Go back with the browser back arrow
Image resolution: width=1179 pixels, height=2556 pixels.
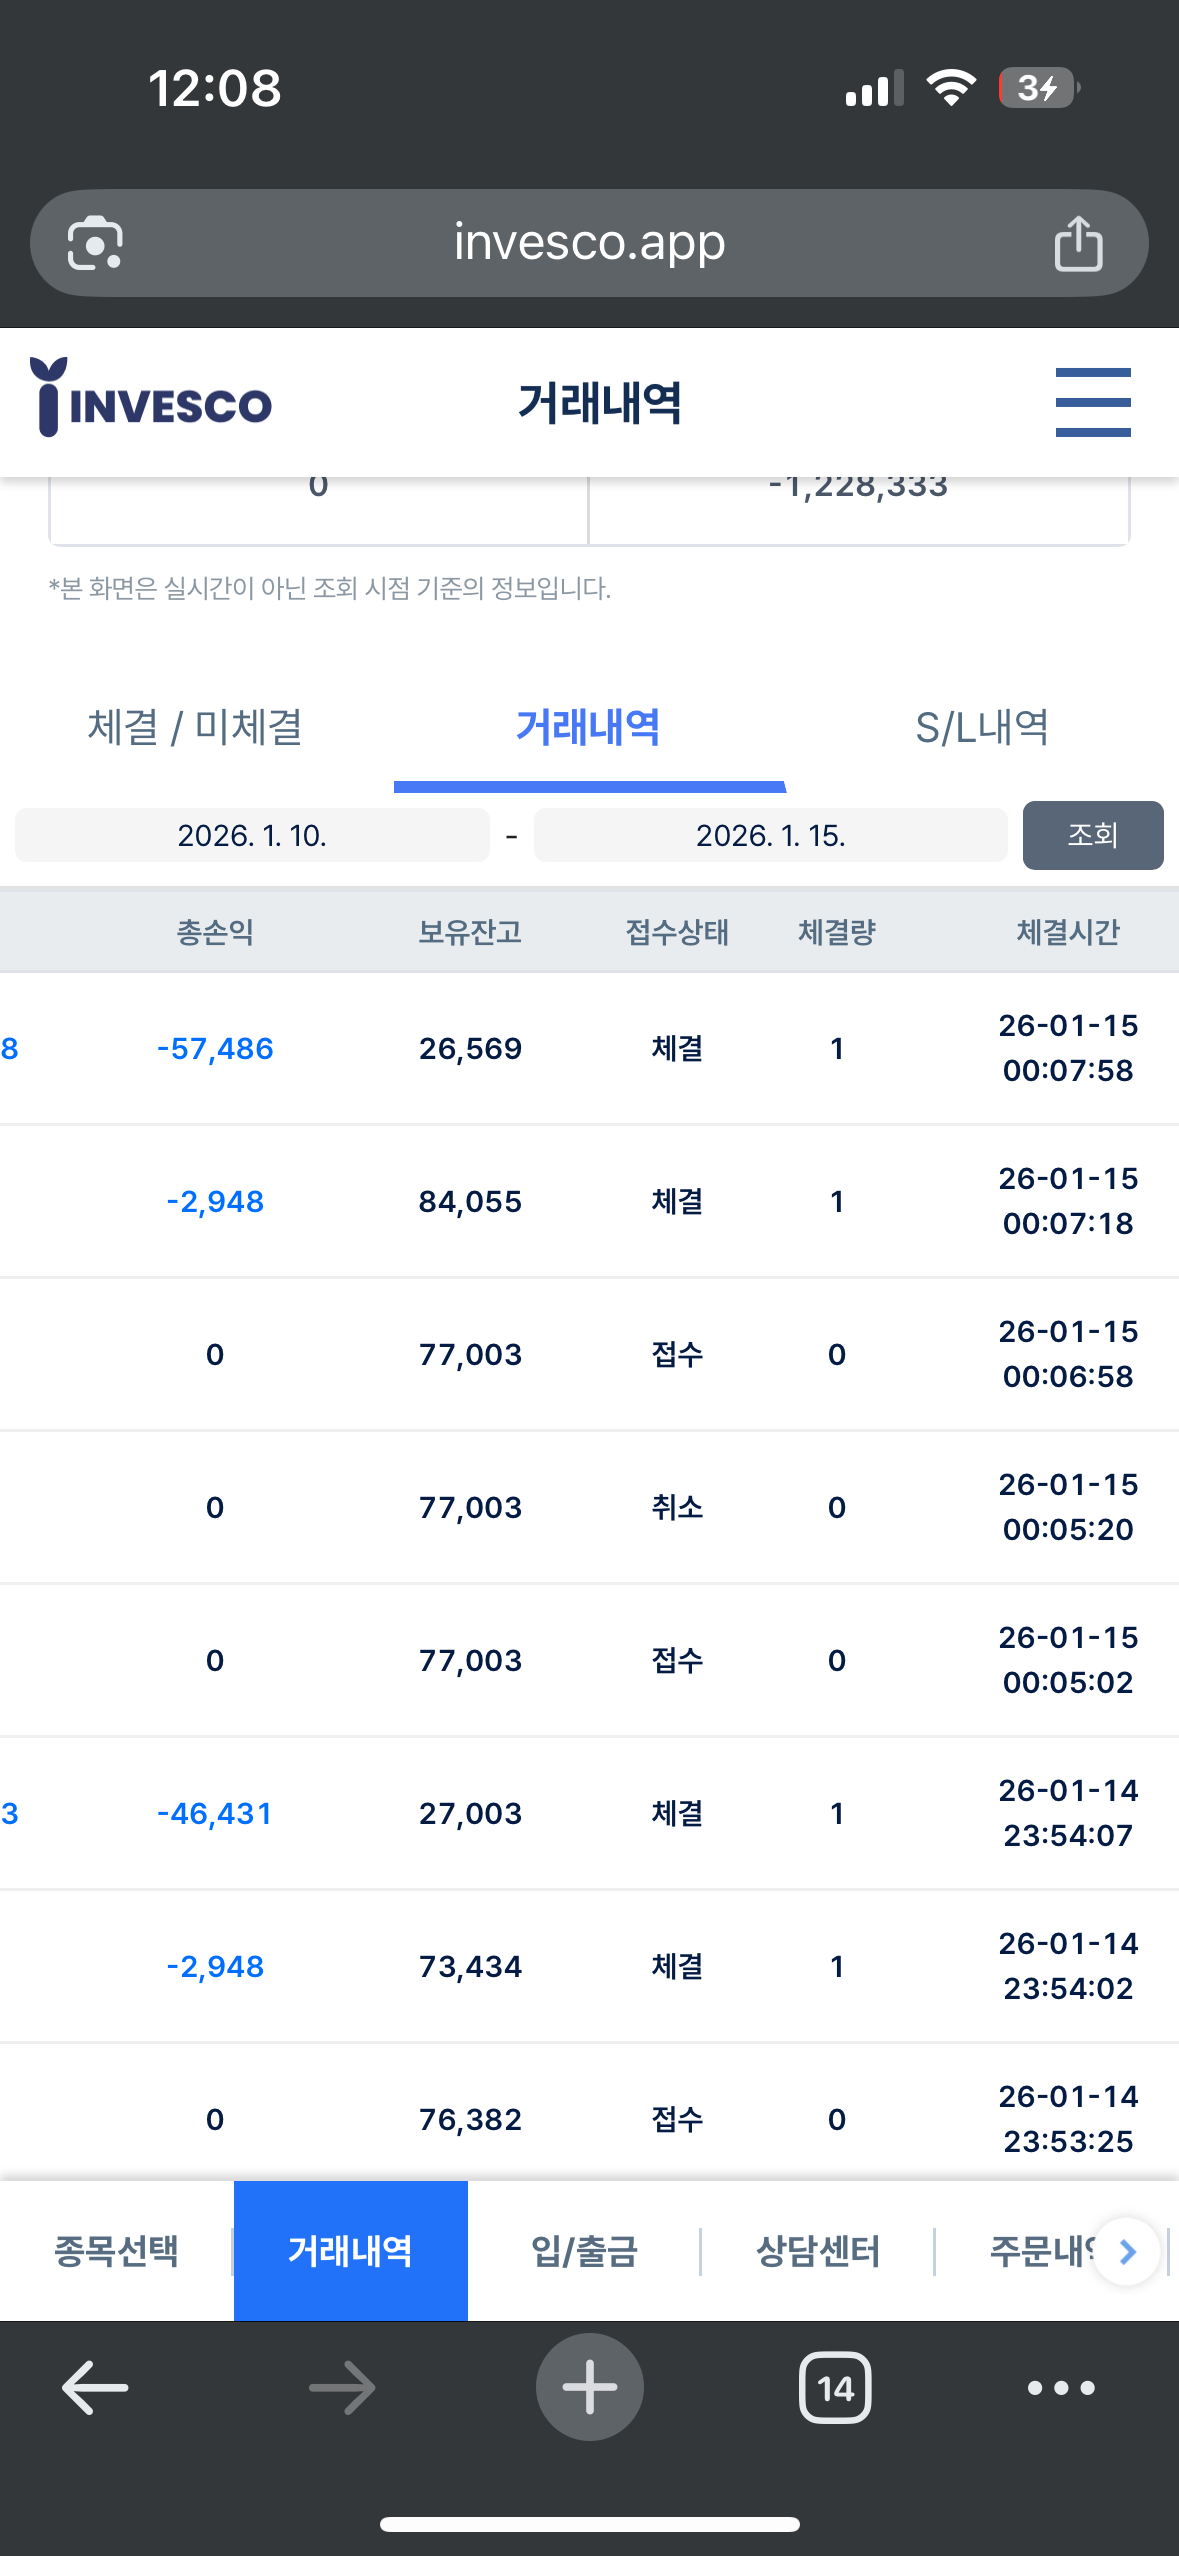pos(95,2387)
